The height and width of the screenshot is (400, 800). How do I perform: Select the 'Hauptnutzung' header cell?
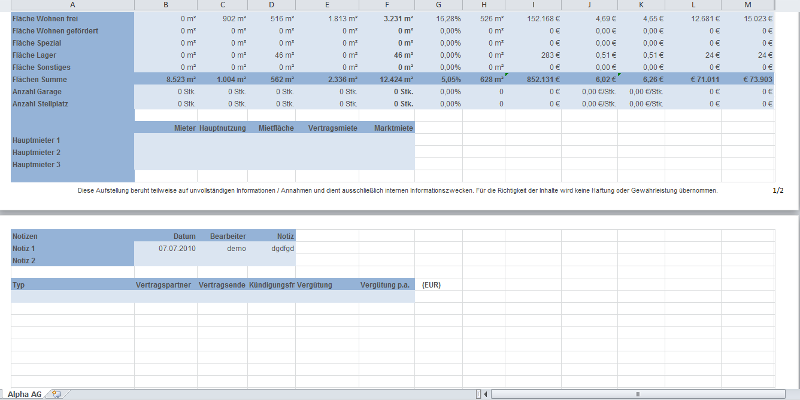coord(222,128)
